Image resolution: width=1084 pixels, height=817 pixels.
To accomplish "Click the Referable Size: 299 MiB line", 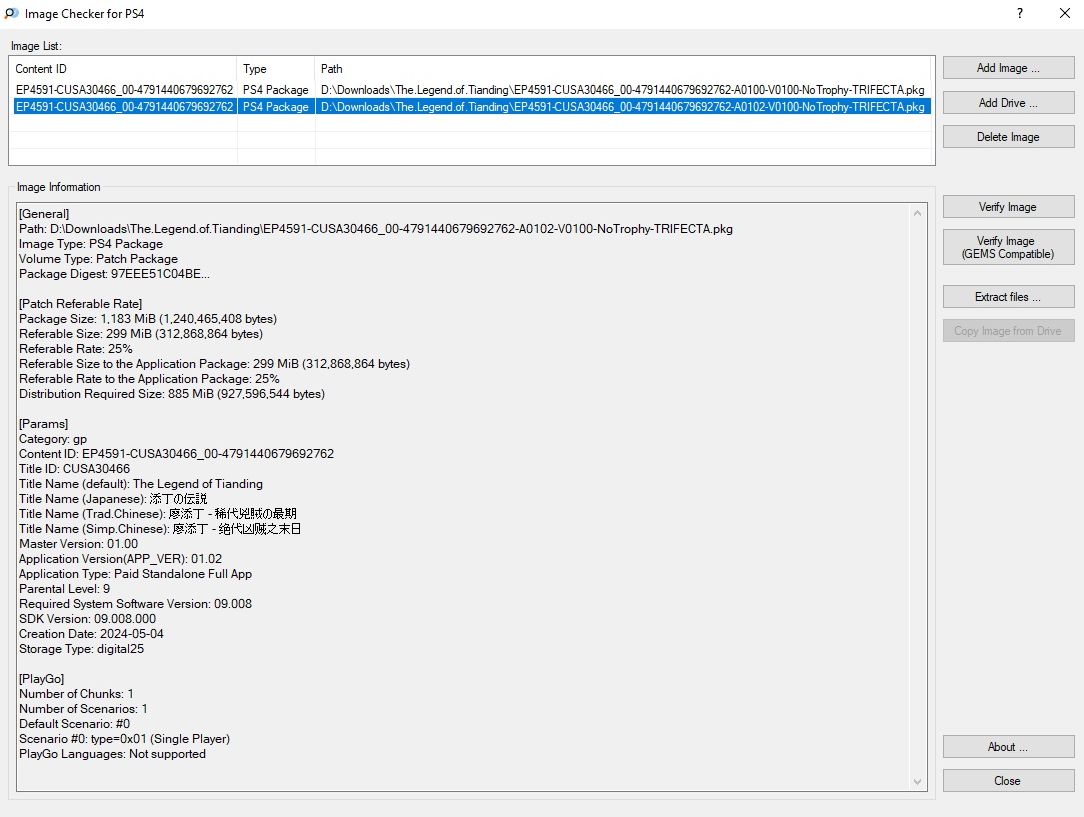I will click(x=141, y=334).
